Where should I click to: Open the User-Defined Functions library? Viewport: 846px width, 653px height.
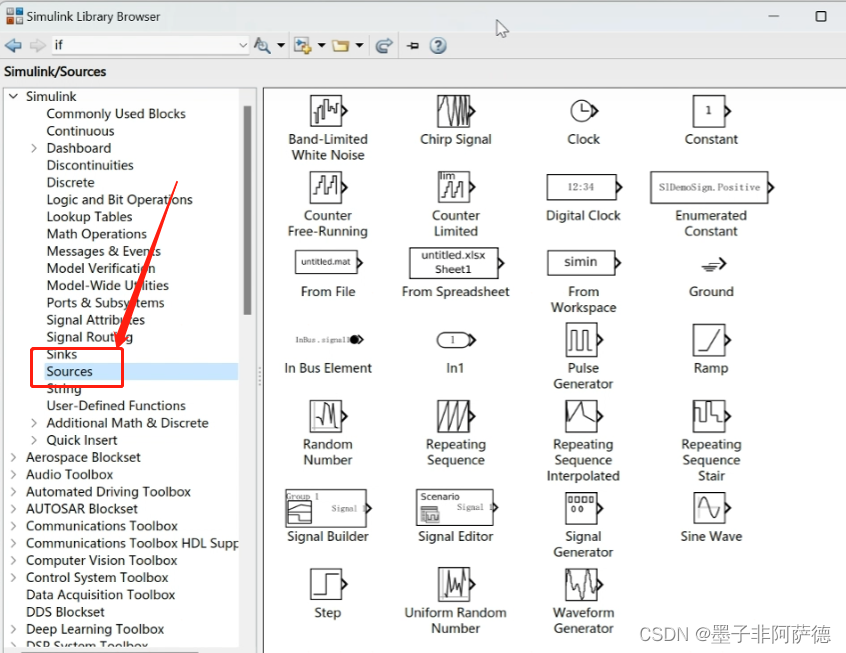pos(116,405)
